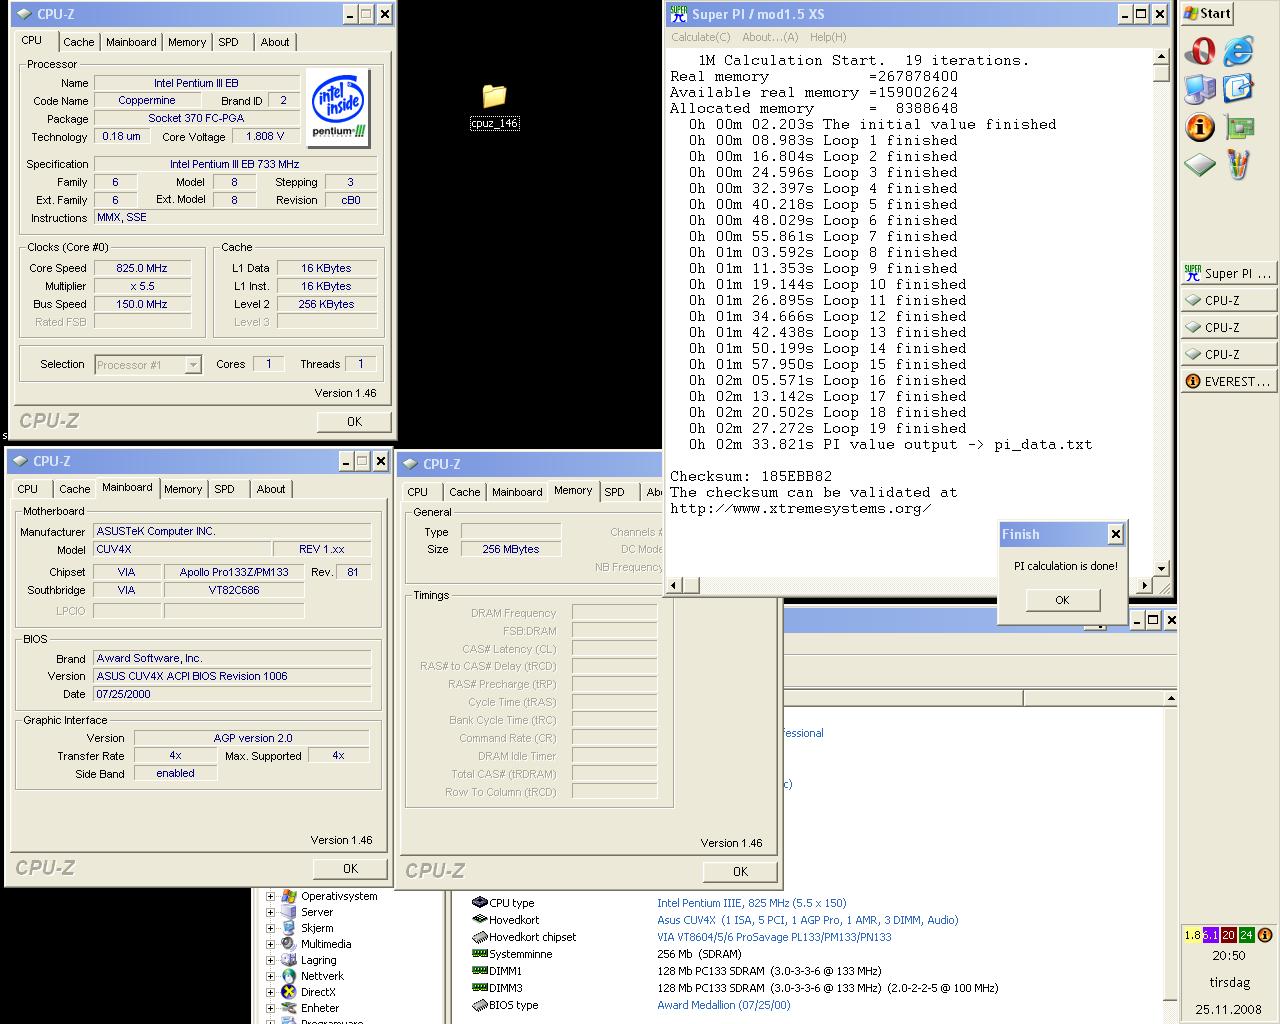Switch to Super PI taskbar button
The height and width of the screenshot is (1024, 1280).
(x=1229, y=273)
